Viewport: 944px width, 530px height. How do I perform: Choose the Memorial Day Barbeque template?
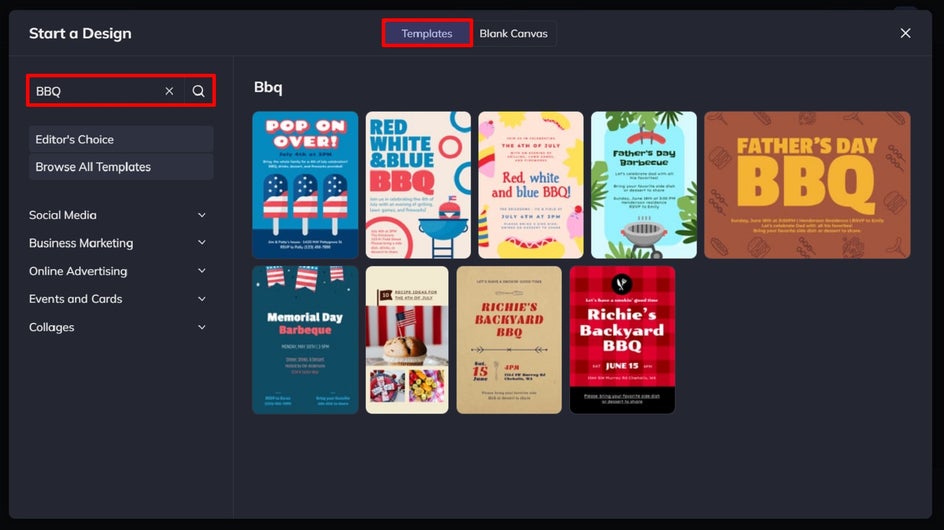pyautogui.click(x=305, y=340)
